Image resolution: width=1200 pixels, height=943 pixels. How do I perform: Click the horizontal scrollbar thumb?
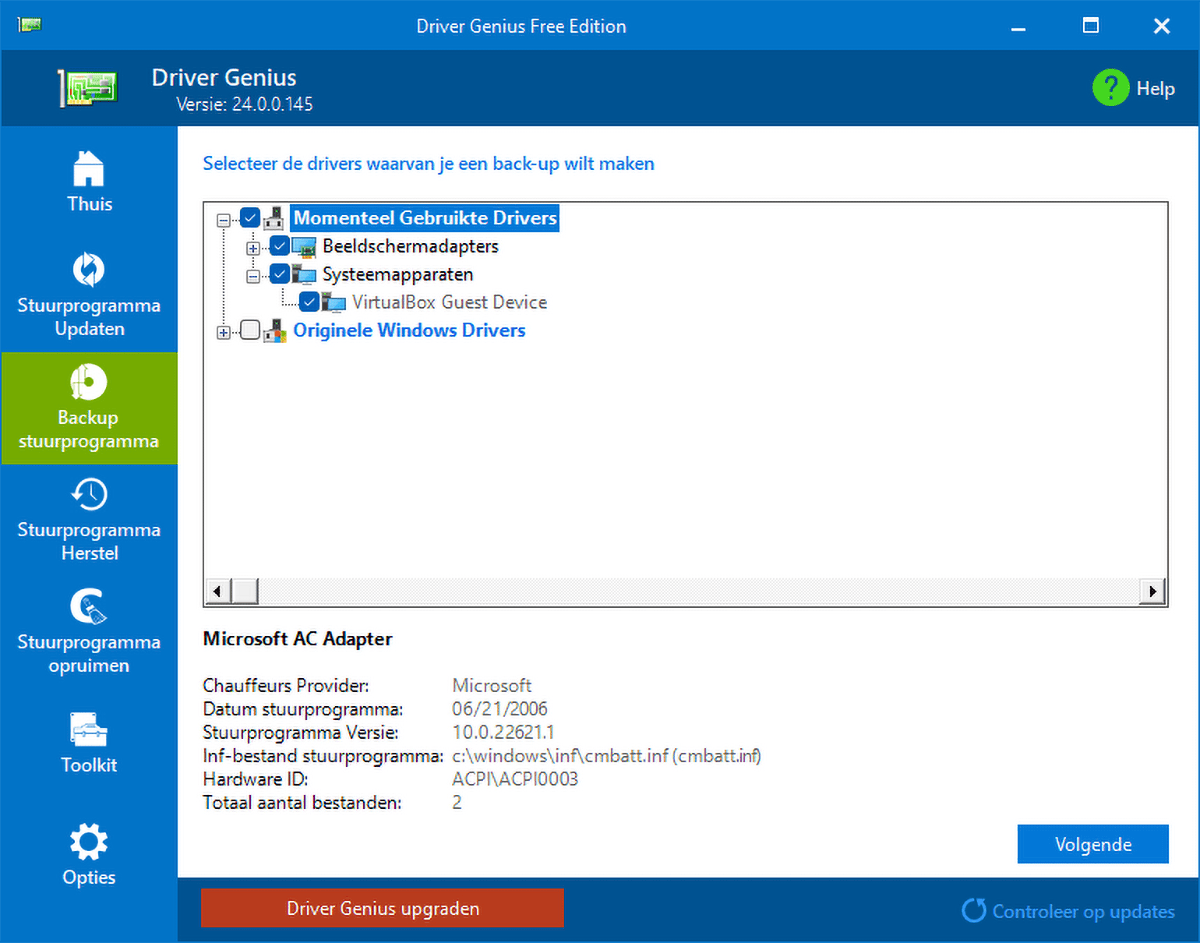coord(245,591)
